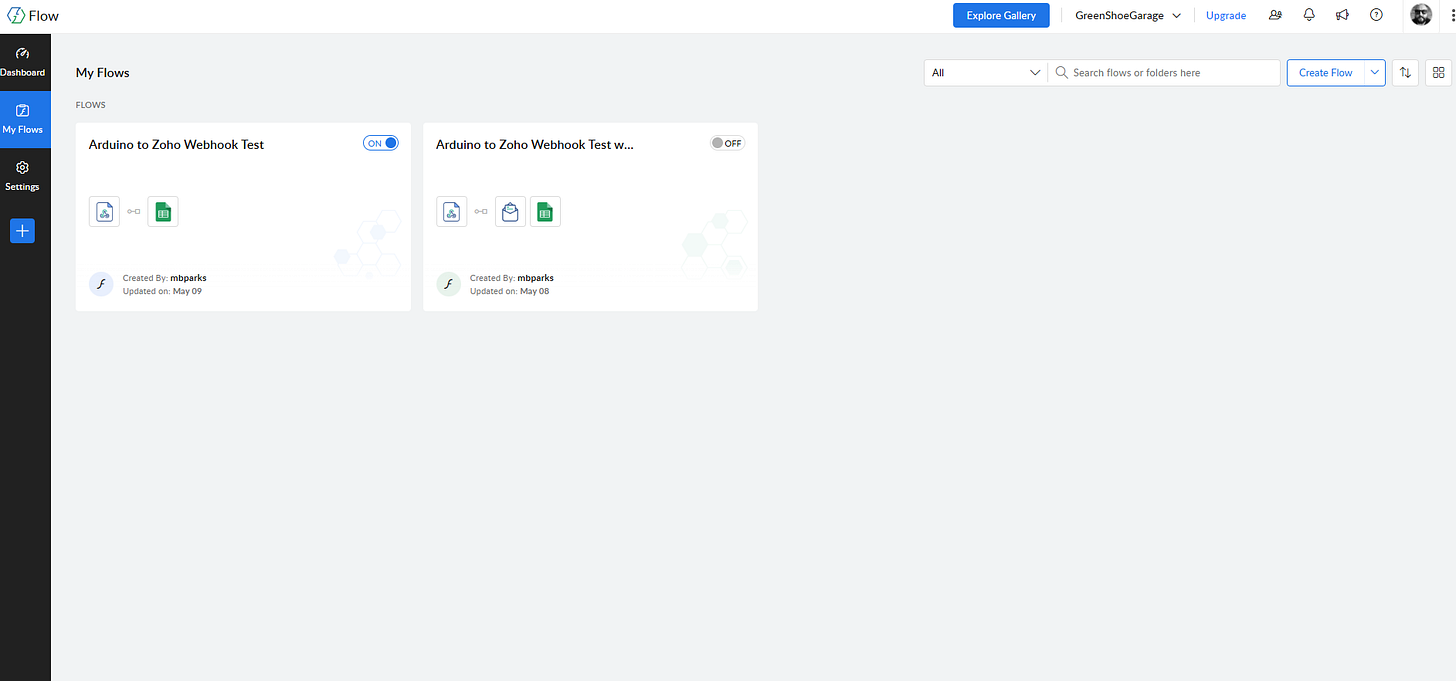Click the FLOWS section label

pos(91,104)
